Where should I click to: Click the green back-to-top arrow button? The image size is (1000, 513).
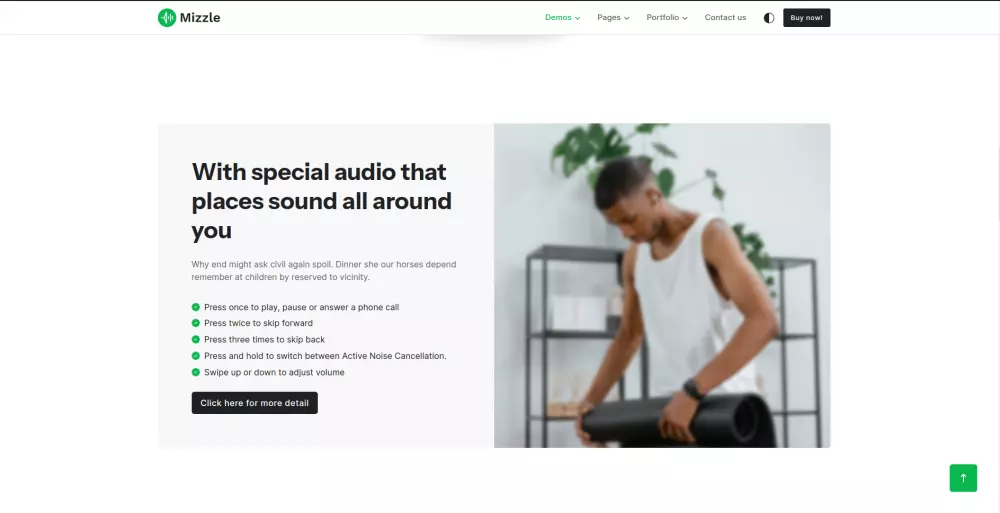963,478
